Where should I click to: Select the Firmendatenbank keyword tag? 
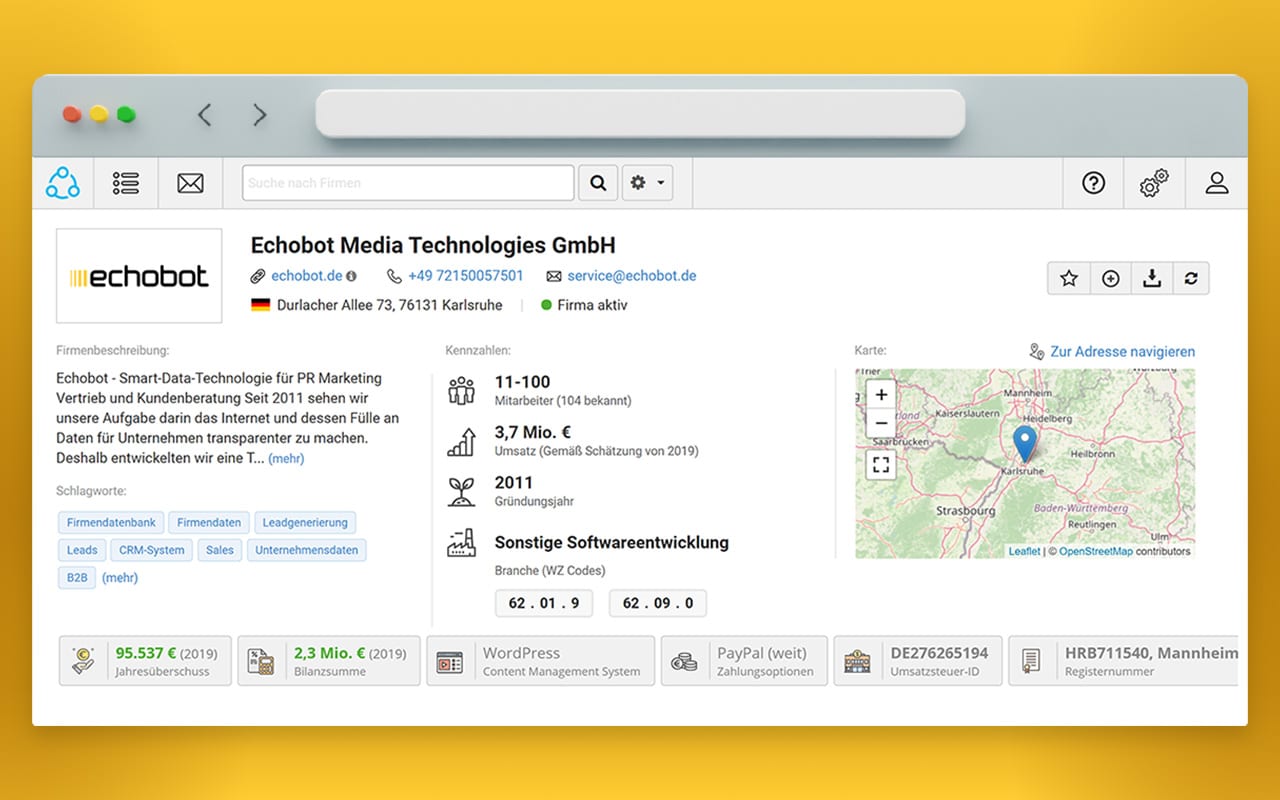pos(111,523)
